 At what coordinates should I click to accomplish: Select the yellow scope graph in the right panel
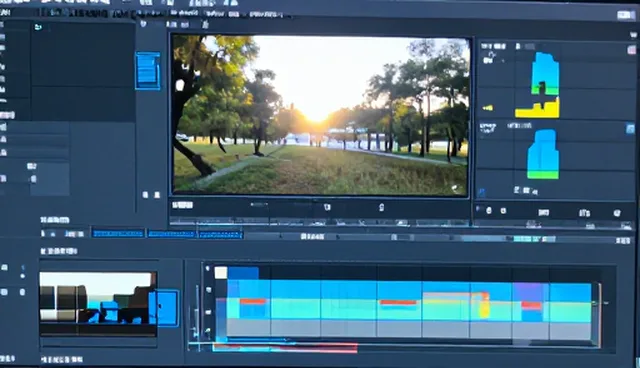[537, 109]
